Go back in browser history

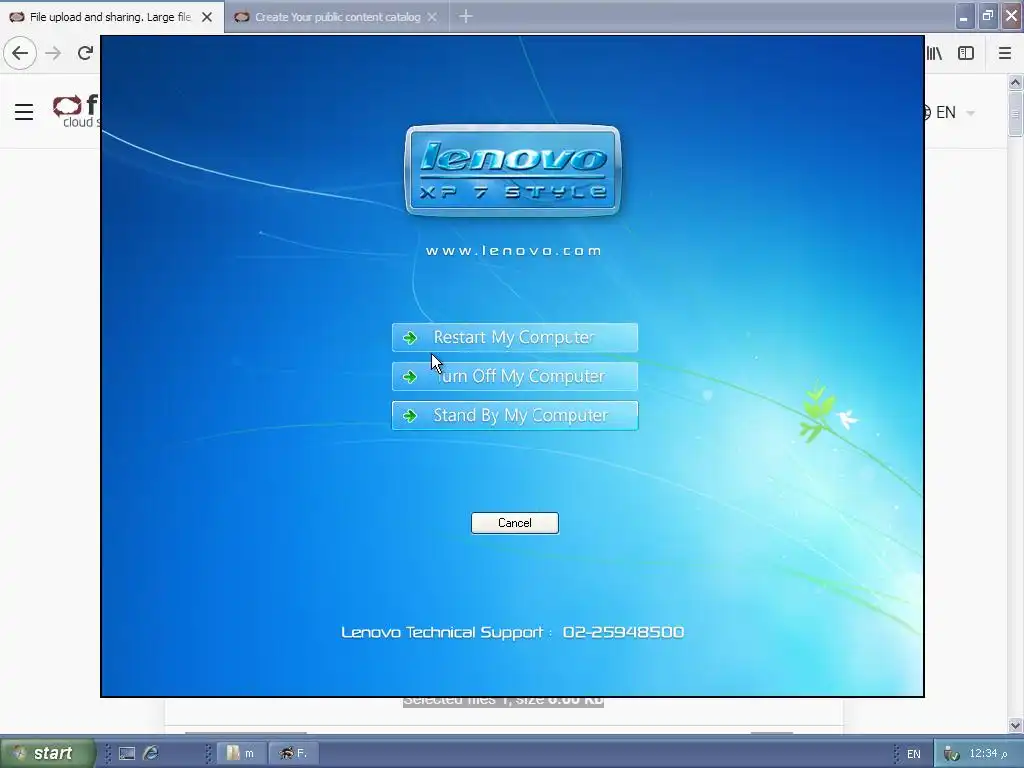[x=20, y=53]
